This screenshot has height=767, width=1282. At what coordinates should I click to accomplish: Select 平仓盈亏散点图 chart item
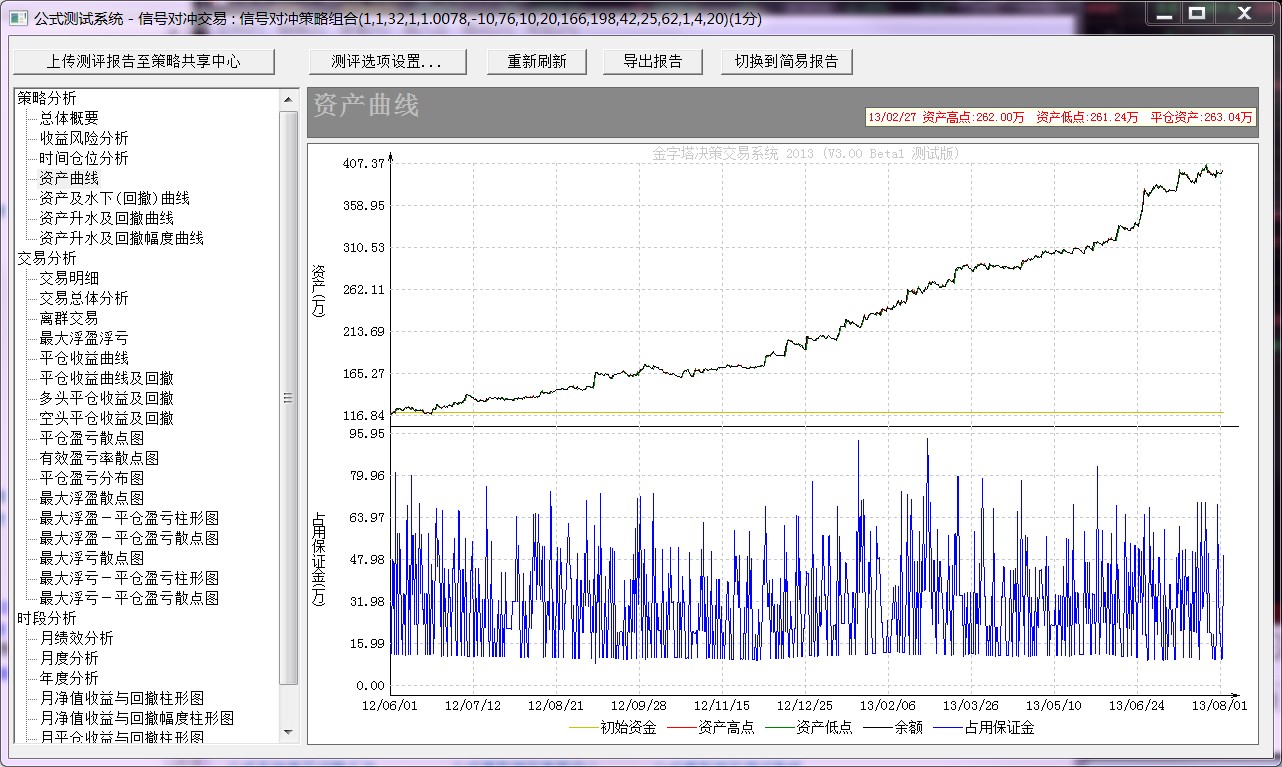pyautogui.click(x=91, y=438)
